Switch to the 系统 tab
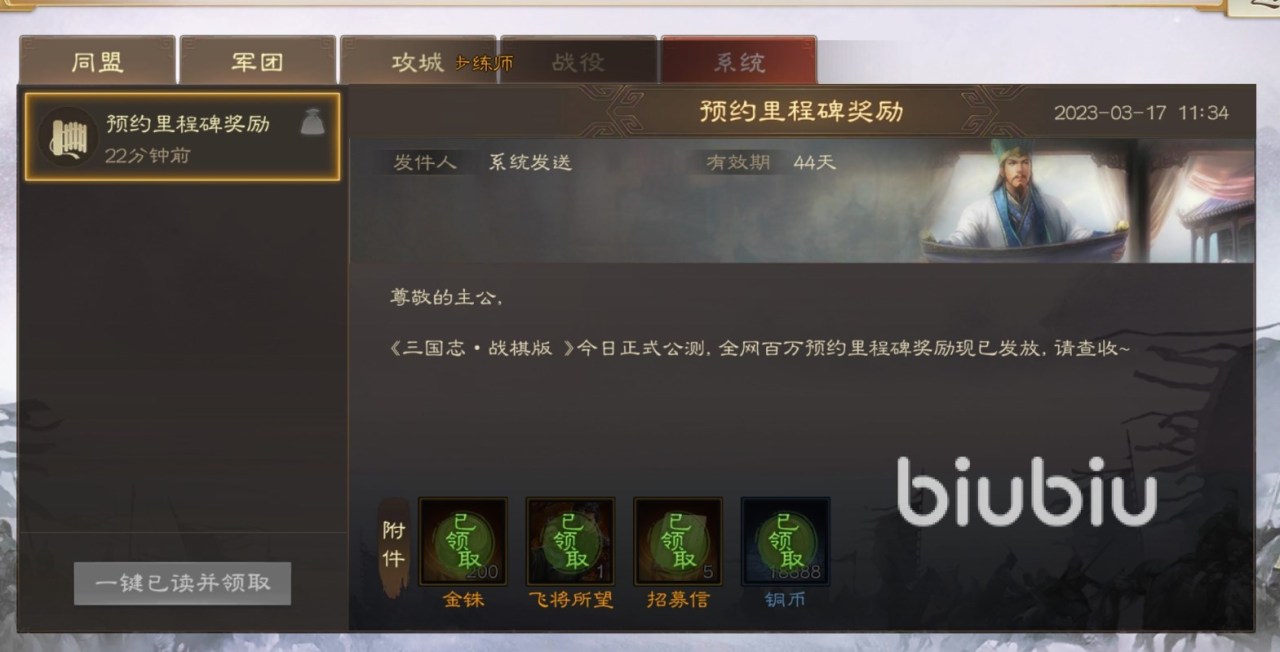Viewport: 1280px width, 652px height. point(739,61)
